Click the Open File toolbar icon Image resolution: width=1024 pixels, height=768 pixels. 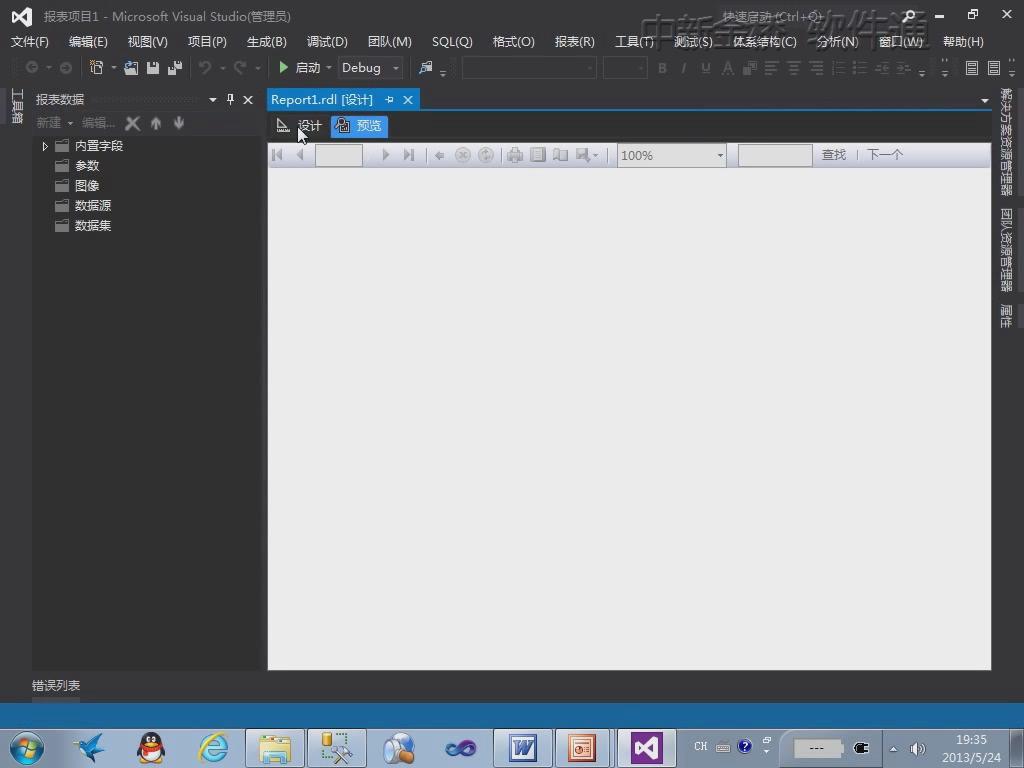click(x=131, y=67)
